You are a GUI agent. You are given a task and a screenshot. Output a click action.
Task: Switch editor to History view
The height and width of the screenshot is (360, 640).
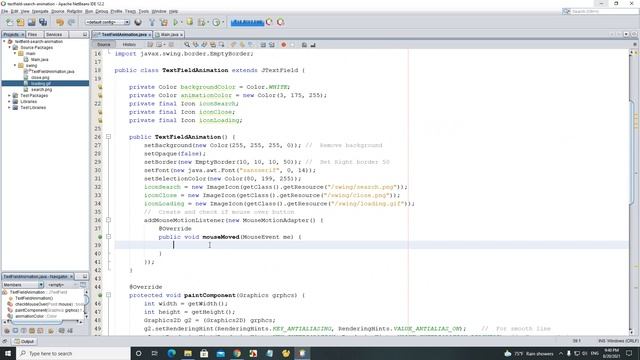coord(129,44)
